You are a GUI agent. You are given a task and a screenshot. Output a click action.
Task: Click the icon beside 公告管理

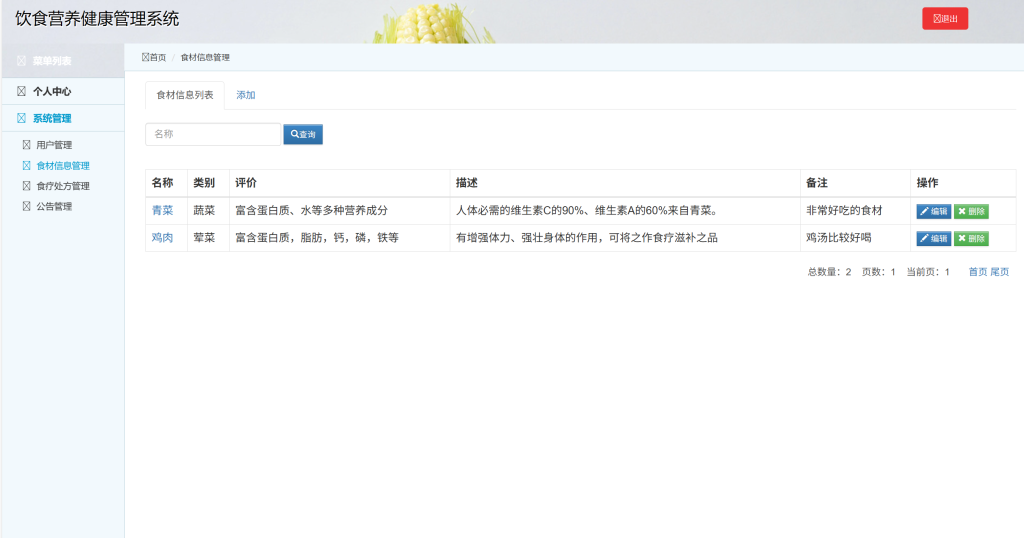[27, 206]
